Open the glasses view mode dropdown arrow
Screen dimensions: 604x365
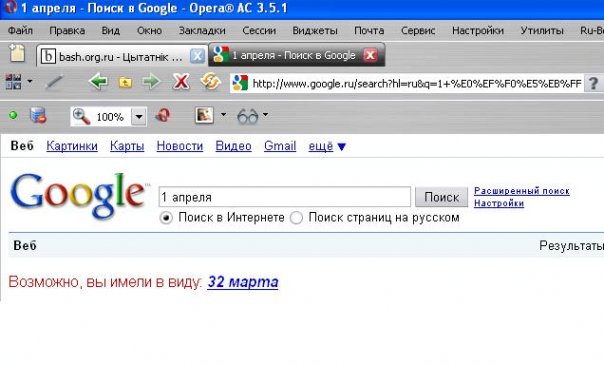pos(265,114)
